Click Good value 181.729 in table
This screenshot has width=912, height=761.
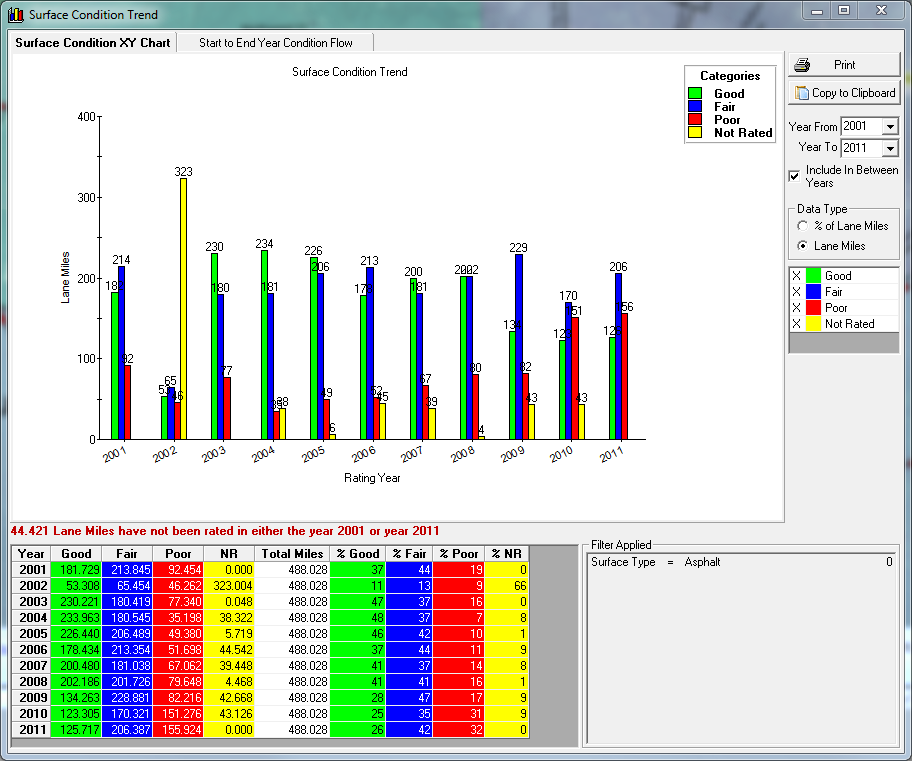point(76,570)
